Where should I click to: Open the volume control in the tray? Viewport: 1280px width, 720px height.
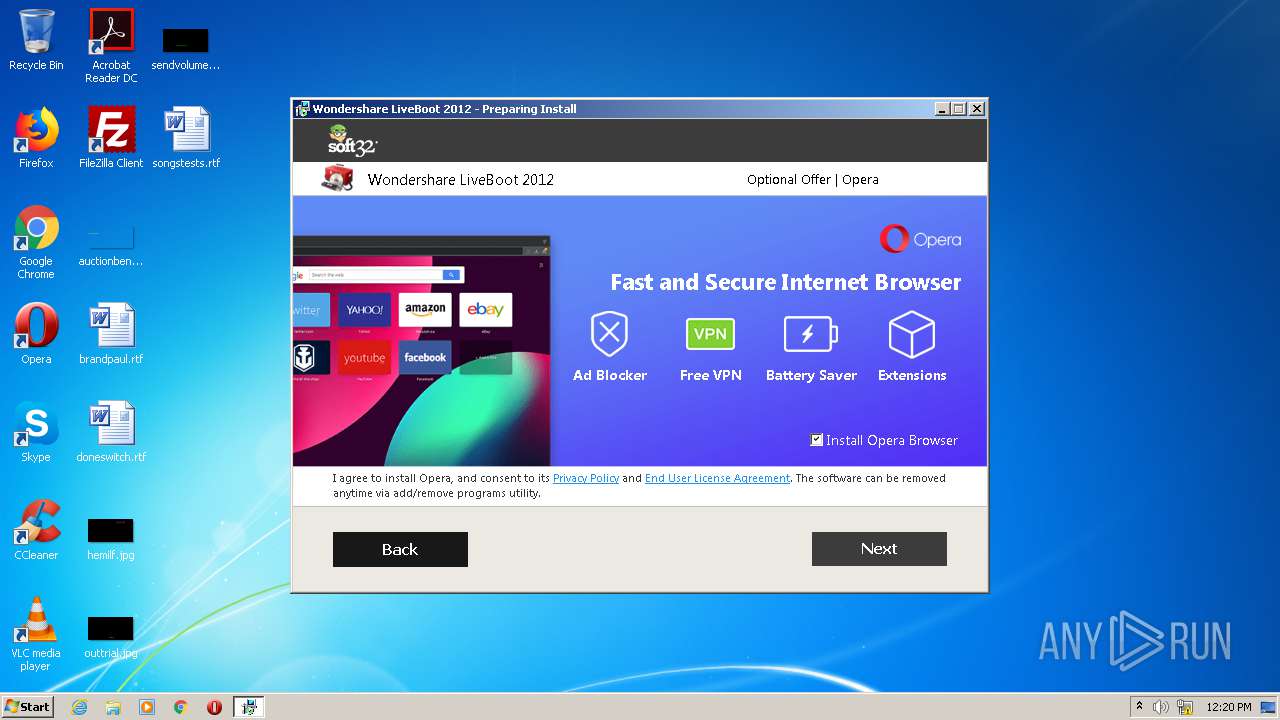pos(1161,707)
